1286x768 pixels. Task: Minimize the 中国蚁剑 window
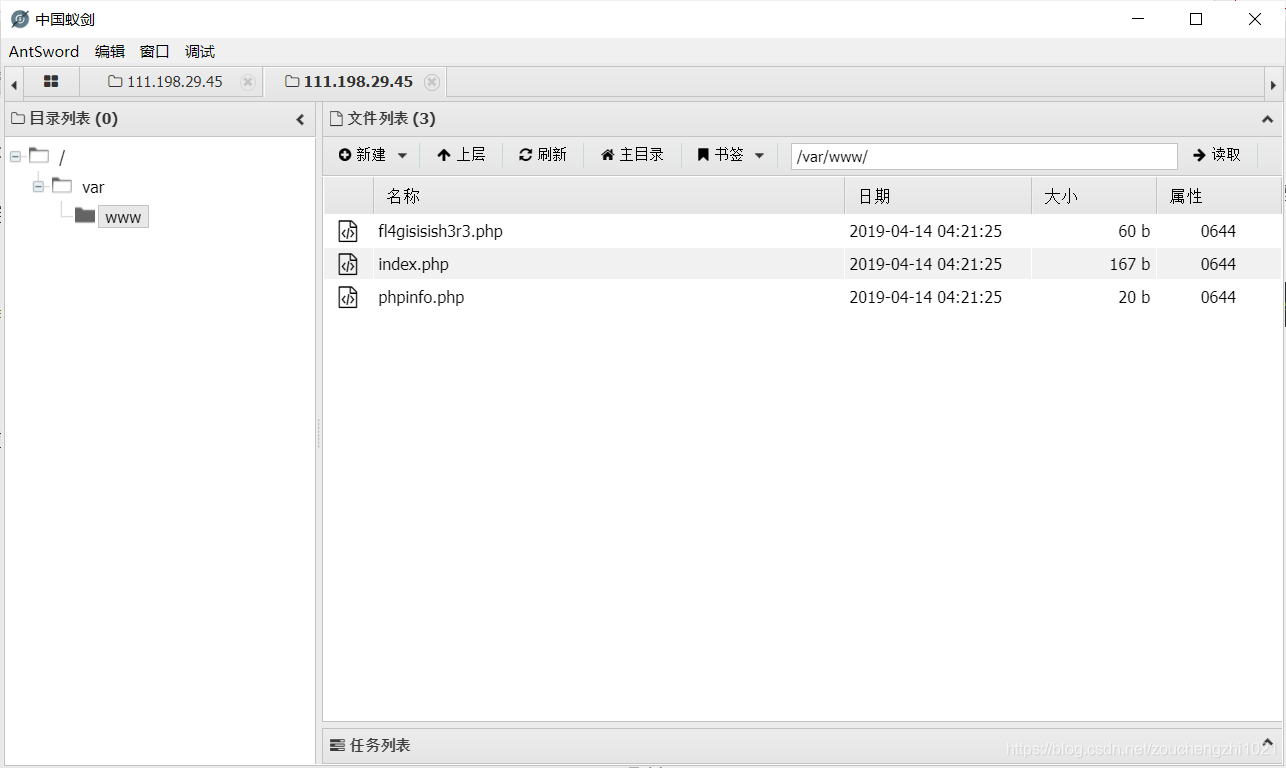coord(1137,19)
